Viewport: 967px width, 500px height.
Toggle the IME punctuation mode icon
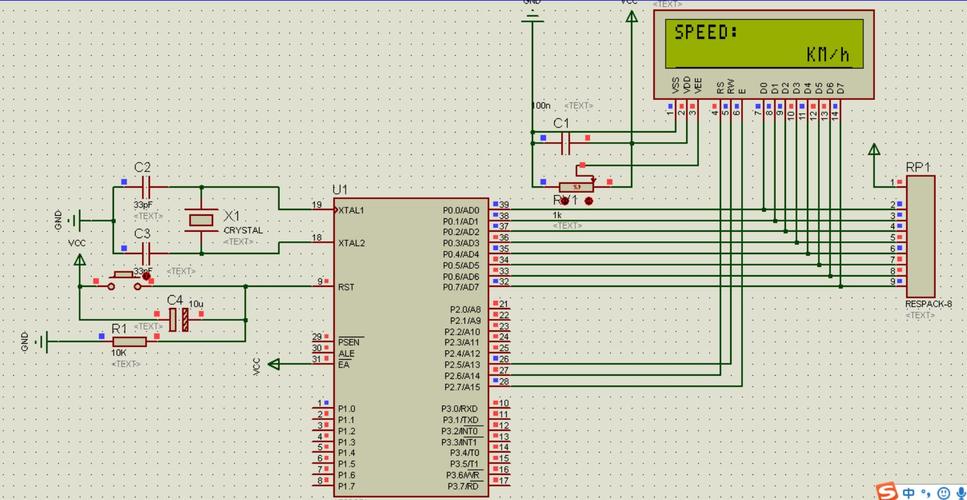926,492
